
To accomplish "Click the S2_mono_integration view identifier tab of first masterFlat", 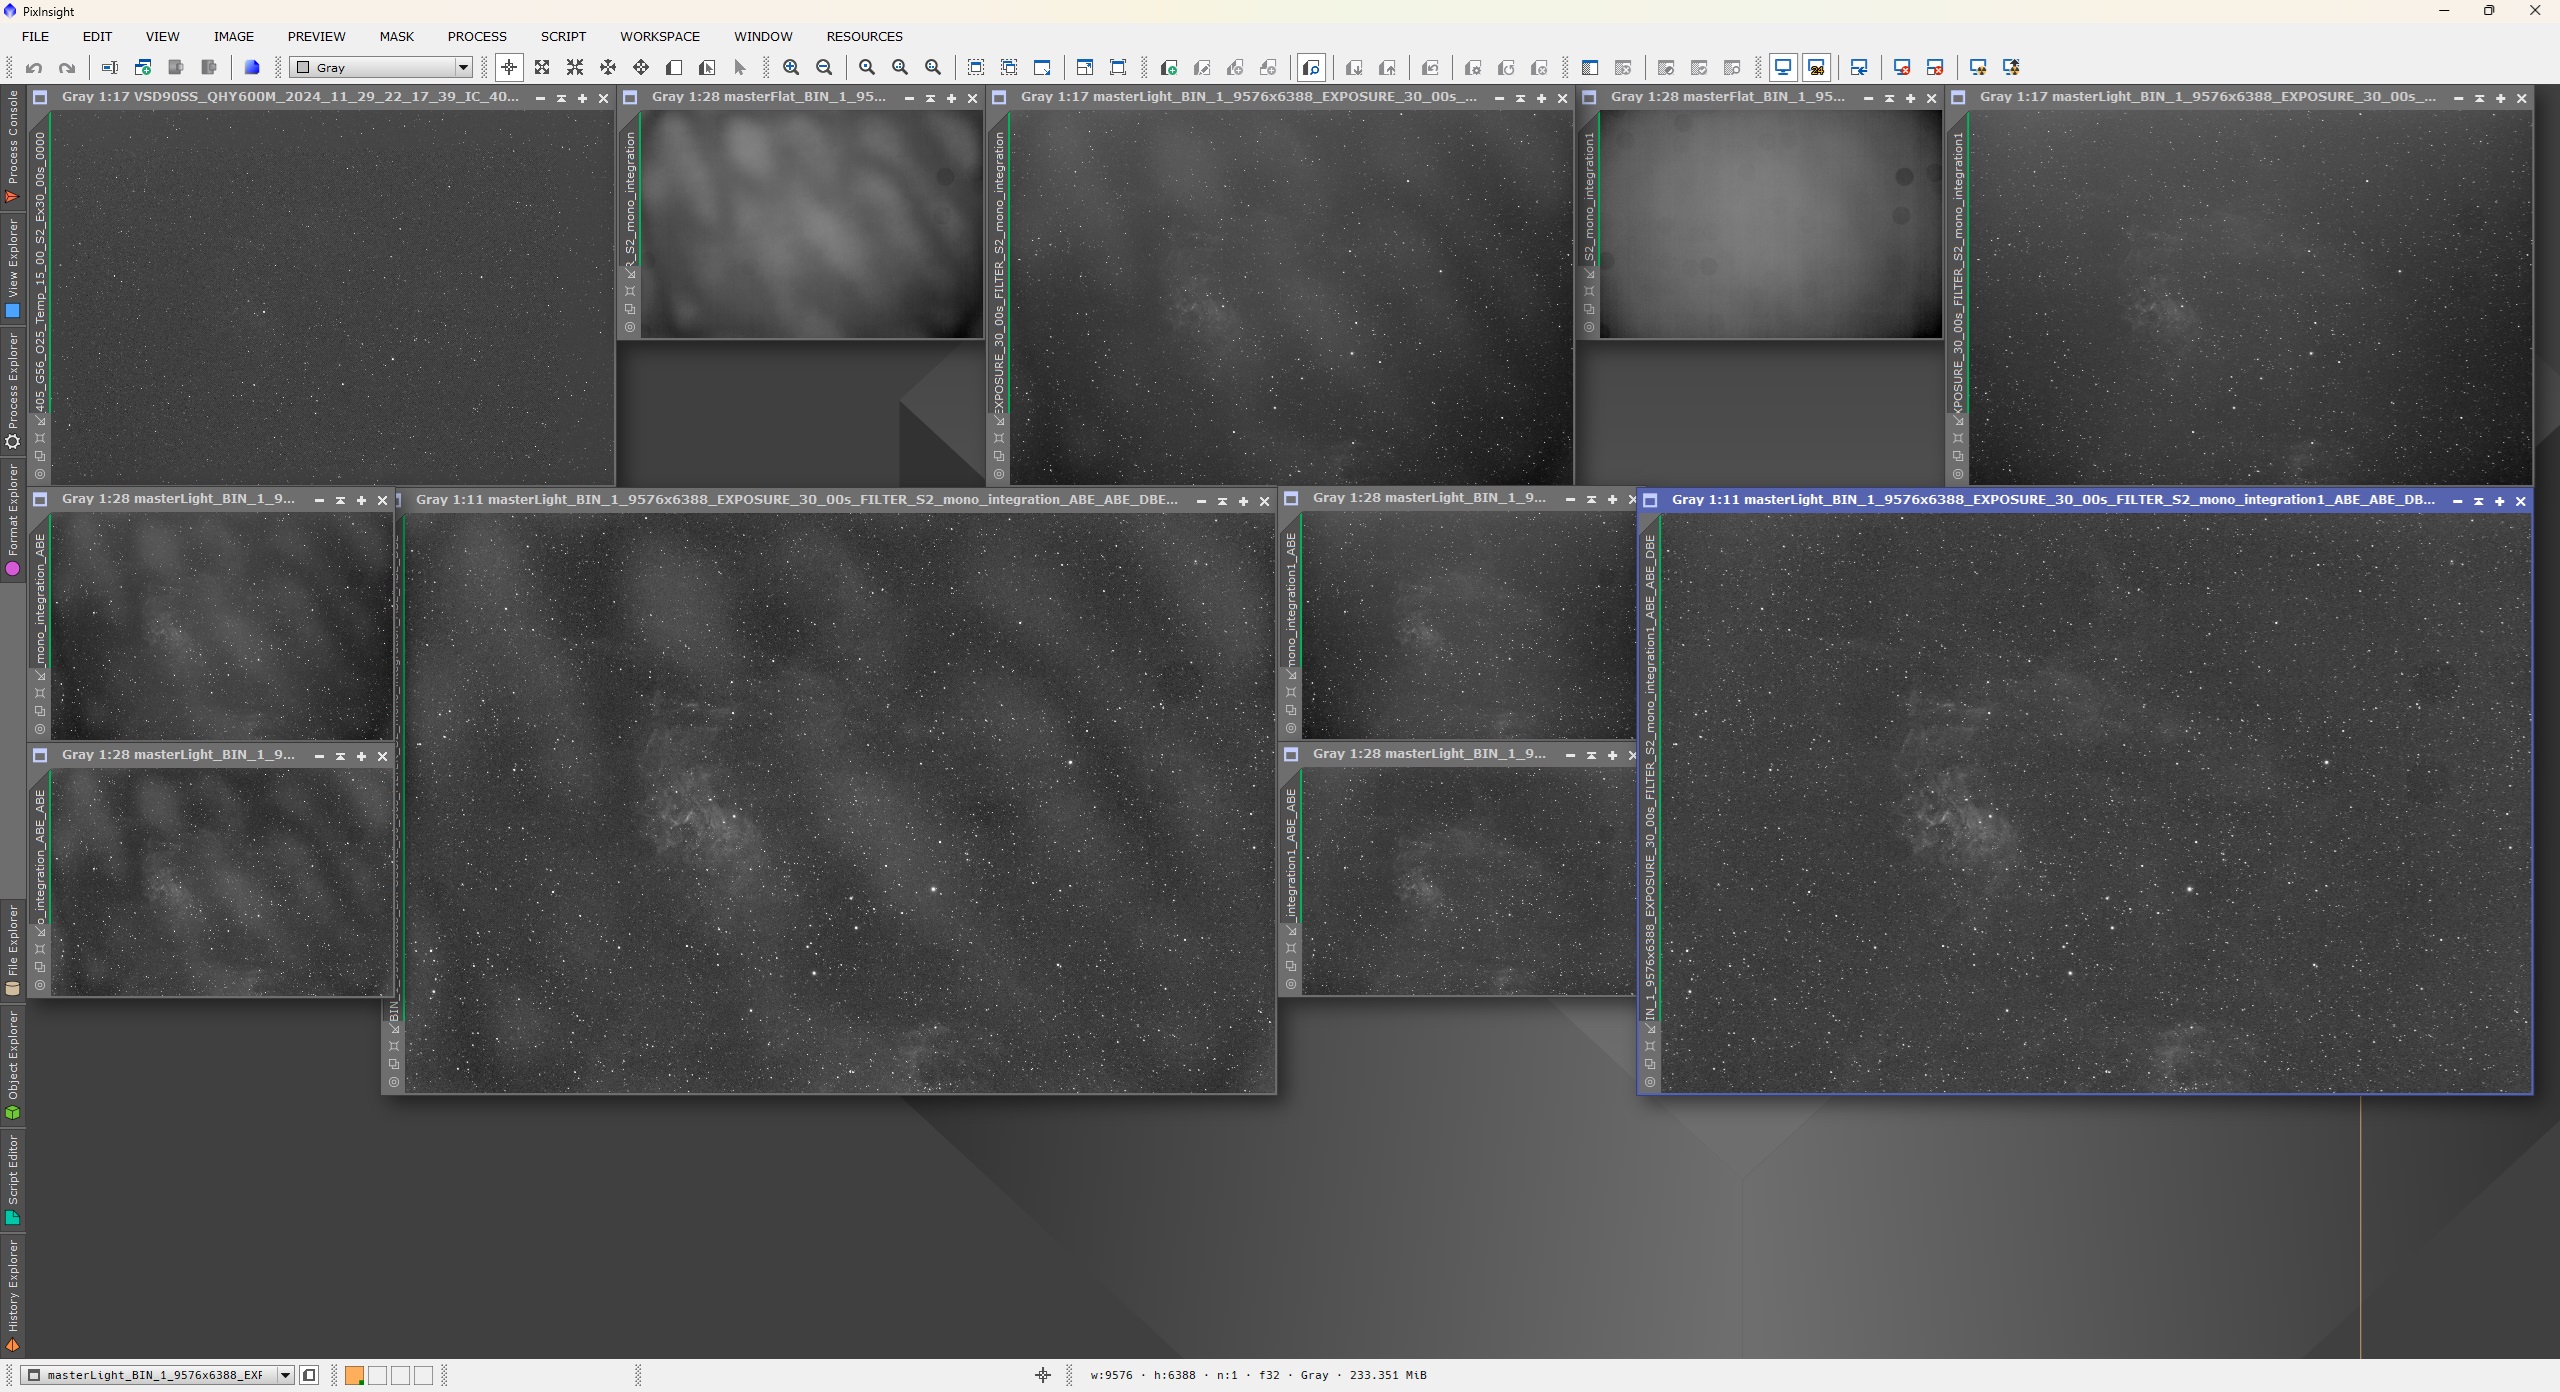I will click(630, 197).
